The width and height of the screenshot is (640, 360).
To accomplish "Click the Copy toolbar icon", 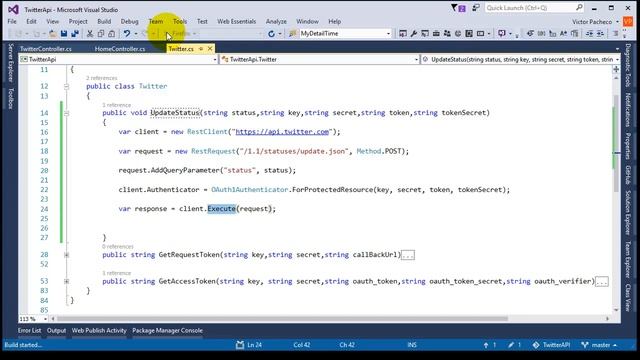I will (x=100, y=34).
